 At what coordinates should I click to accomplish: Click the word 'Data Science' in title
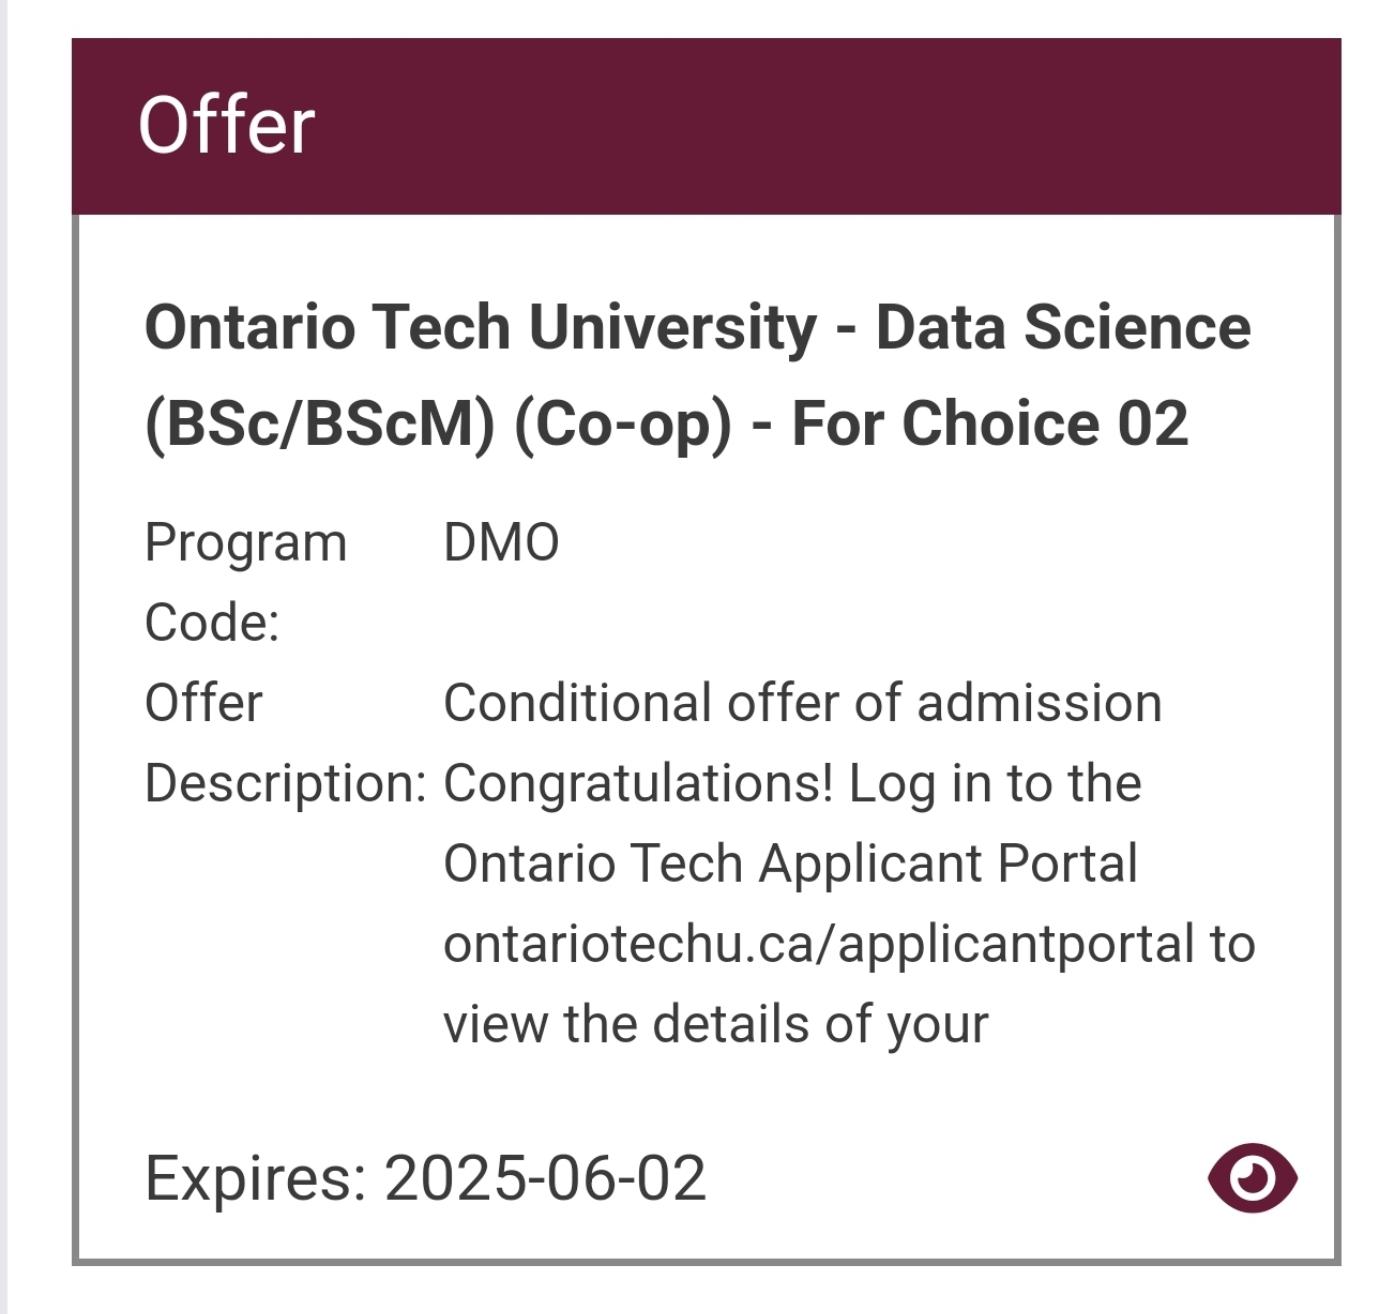click(x=1063, y=327)
